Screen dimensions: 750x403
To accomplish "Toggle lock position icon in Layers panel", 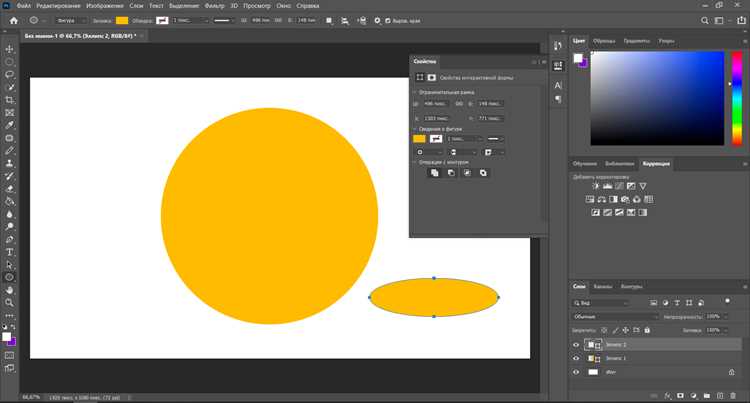I will (626, 330).
